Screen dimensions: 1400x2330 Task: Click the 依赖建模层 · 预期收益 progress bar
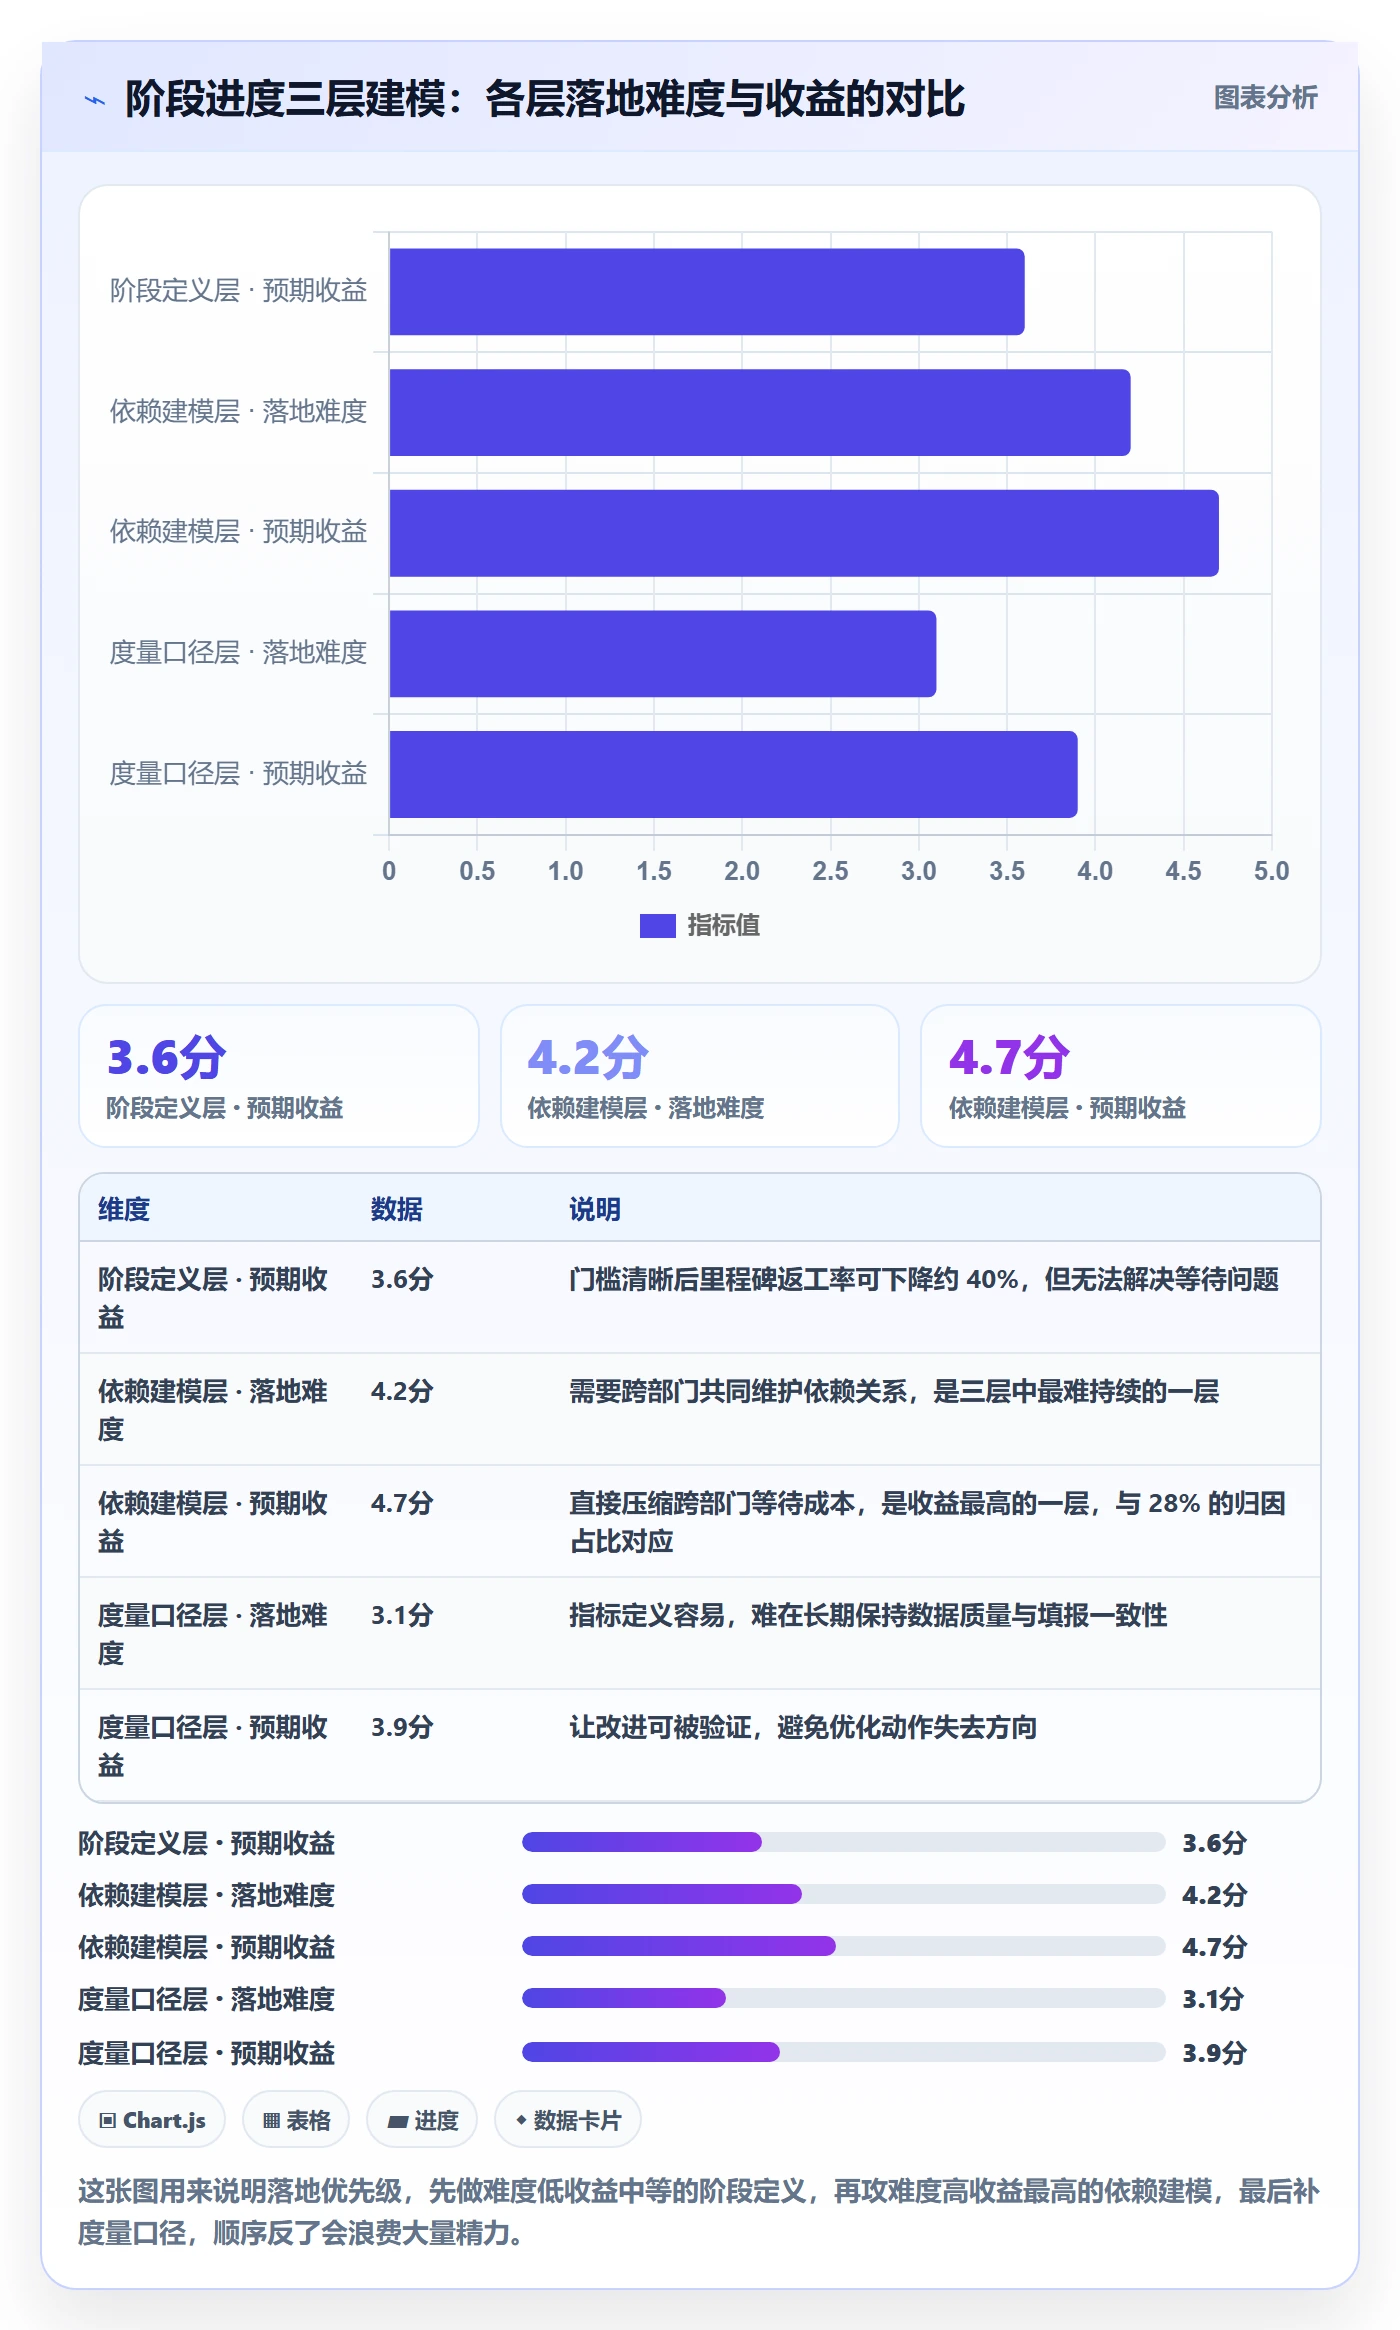point(844,1946)
